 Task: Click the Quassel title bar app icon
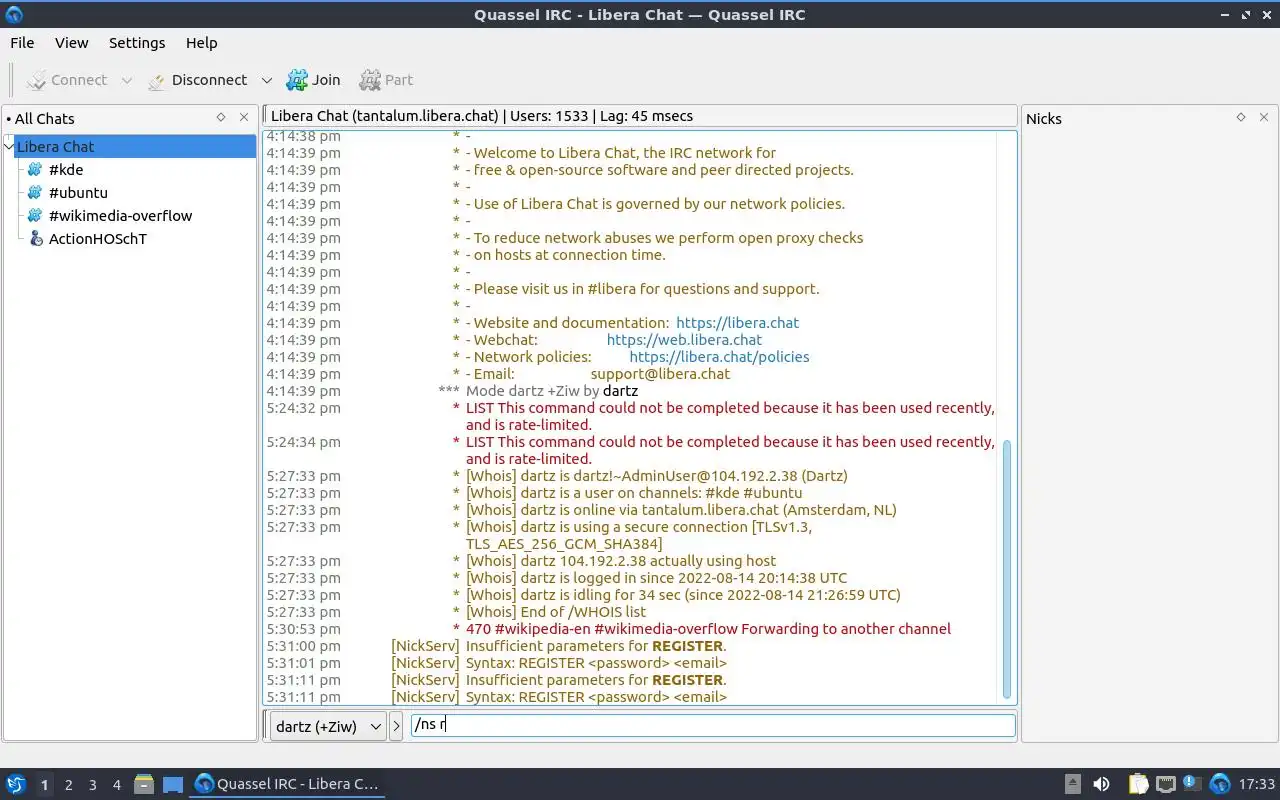point(14,14)
